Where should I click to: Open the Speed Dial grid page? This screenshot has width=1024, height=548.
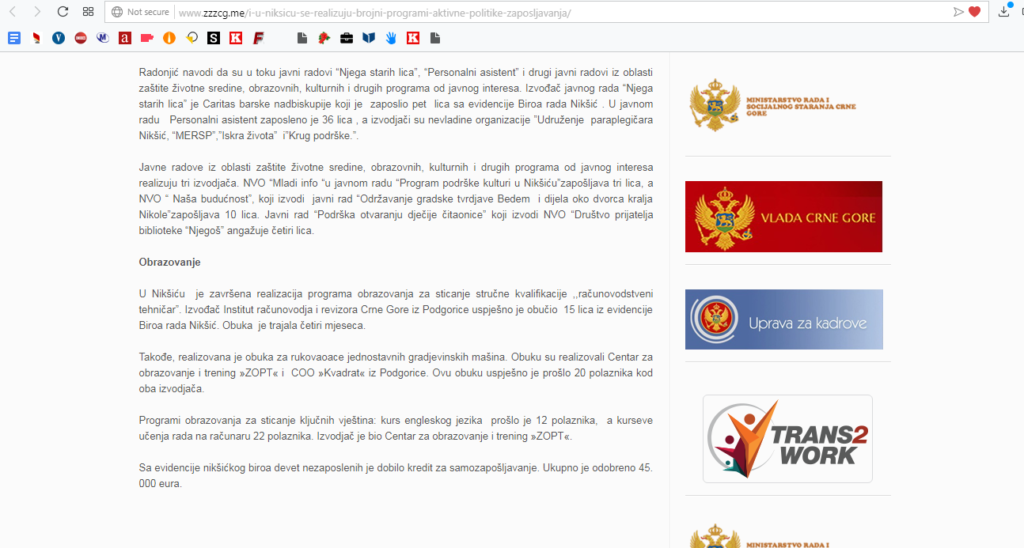[x=88, y=12]
